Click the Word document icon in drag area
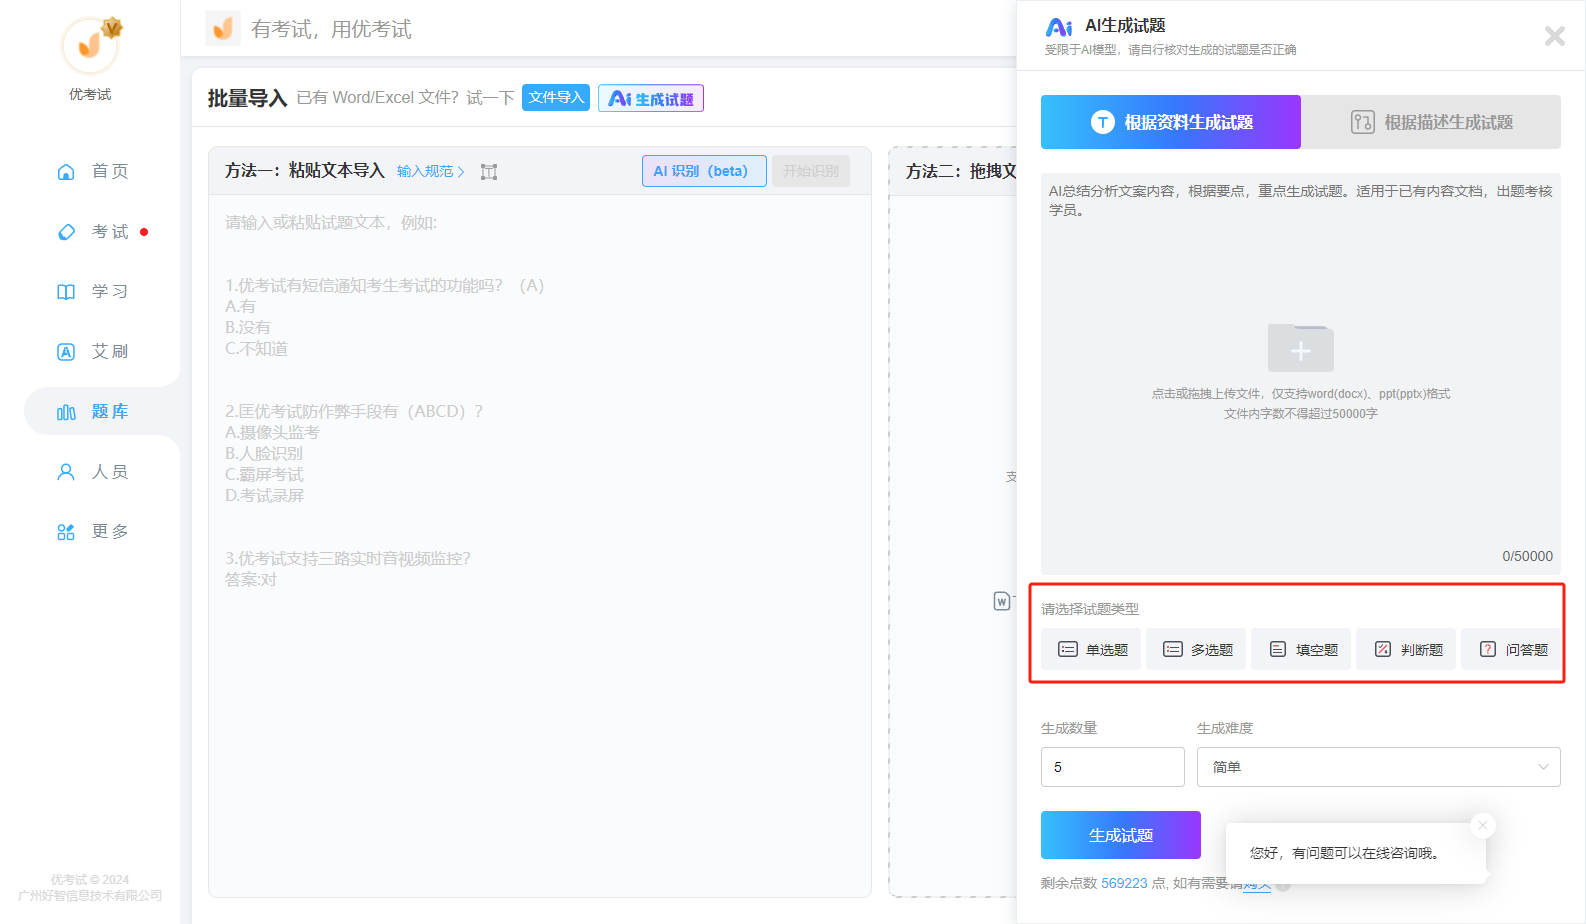This screenshot has width=1586, height=924. [x=1001, y=601]
